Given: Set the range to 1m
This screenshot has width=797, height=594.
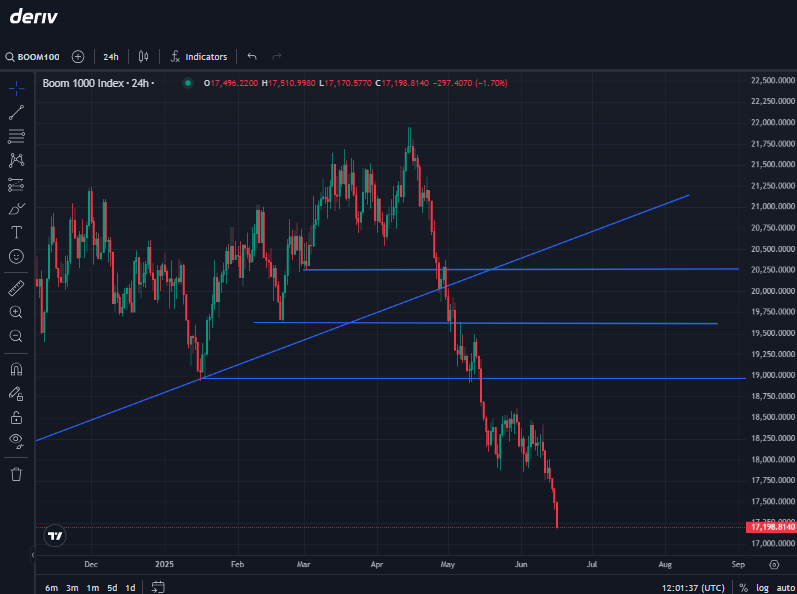Looking at the screenshot, I should pyautogui.click(x=93, y=587).
